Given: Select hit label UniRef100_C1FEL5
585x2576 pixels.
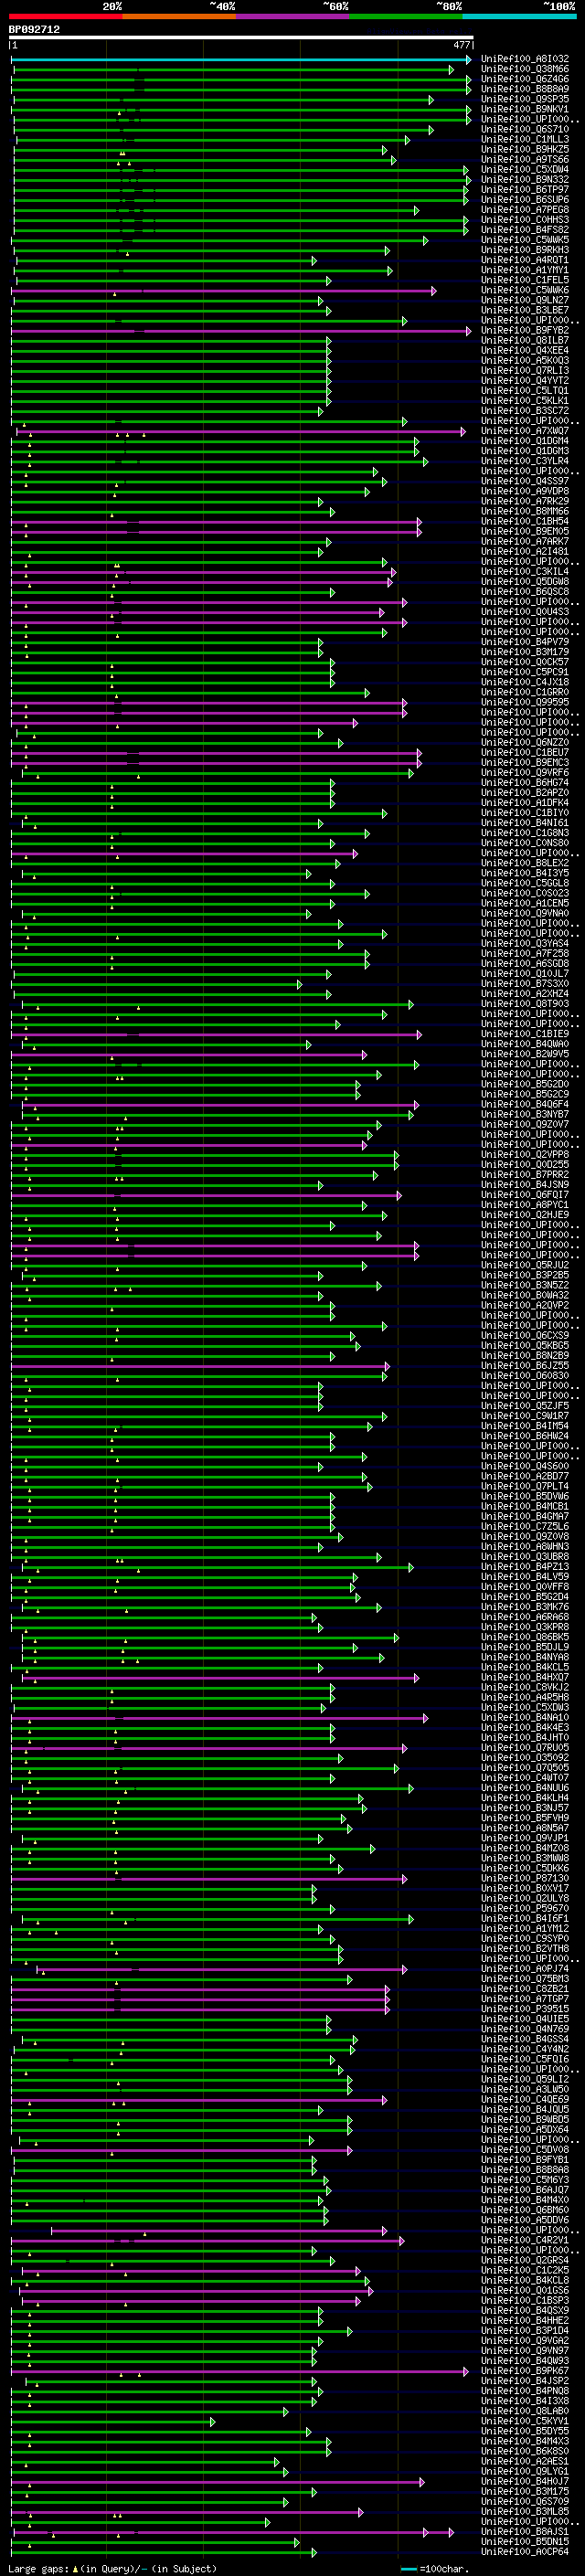Looking at the screenshot, I should click(x=525, y=280).
